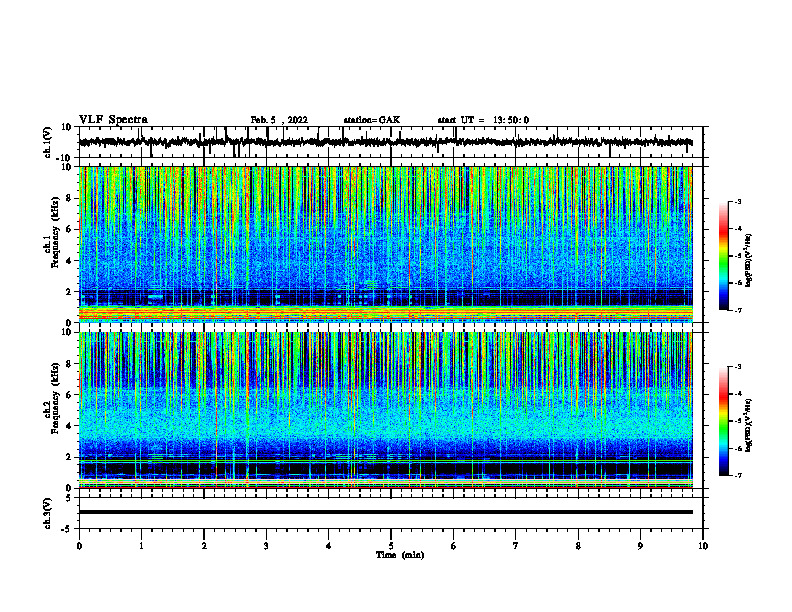Click the "9" tick on the time axis
Viewport: 792px width, 612px height.
click(x=640, y=546)
